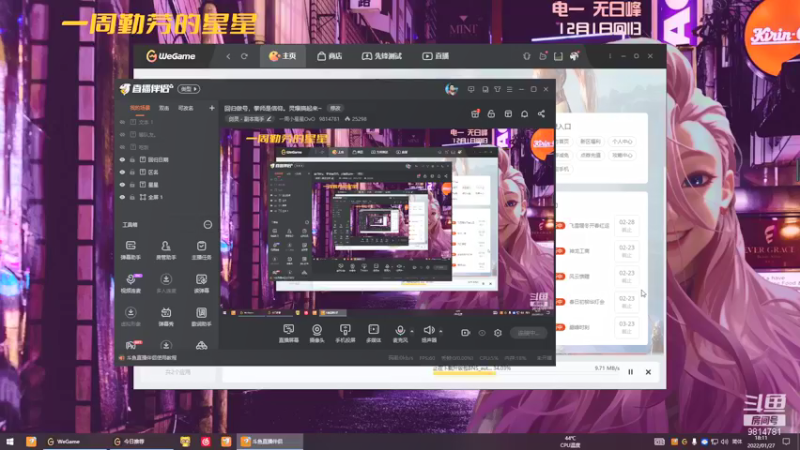
Task: Click the notification bell icon
Action: point(524,114)
